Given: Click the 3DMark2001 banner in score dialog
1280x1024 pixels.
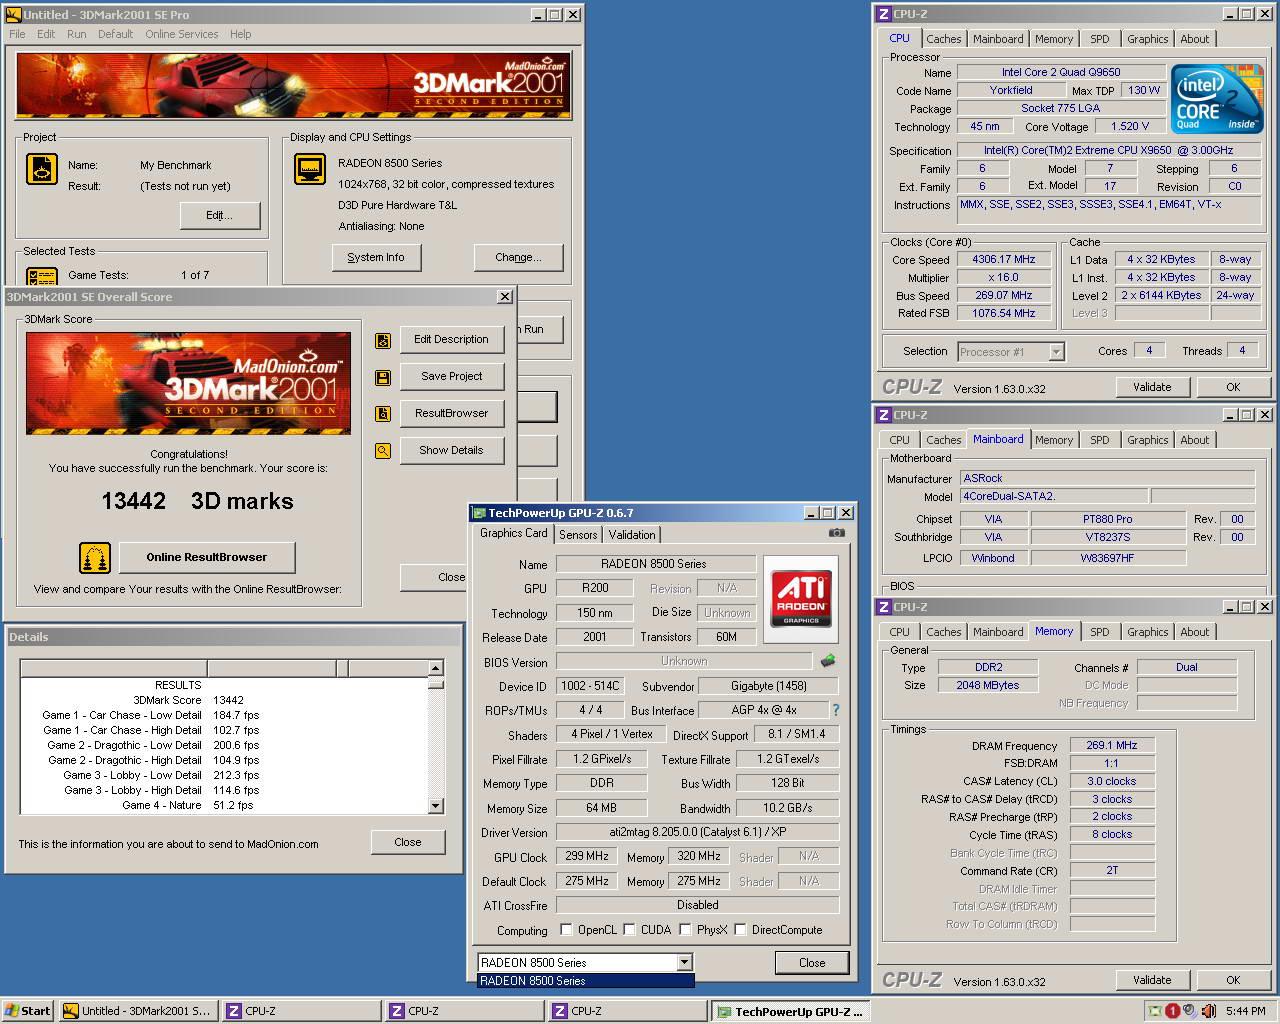Looking at the screenshot, I should (x=188, y=383).
